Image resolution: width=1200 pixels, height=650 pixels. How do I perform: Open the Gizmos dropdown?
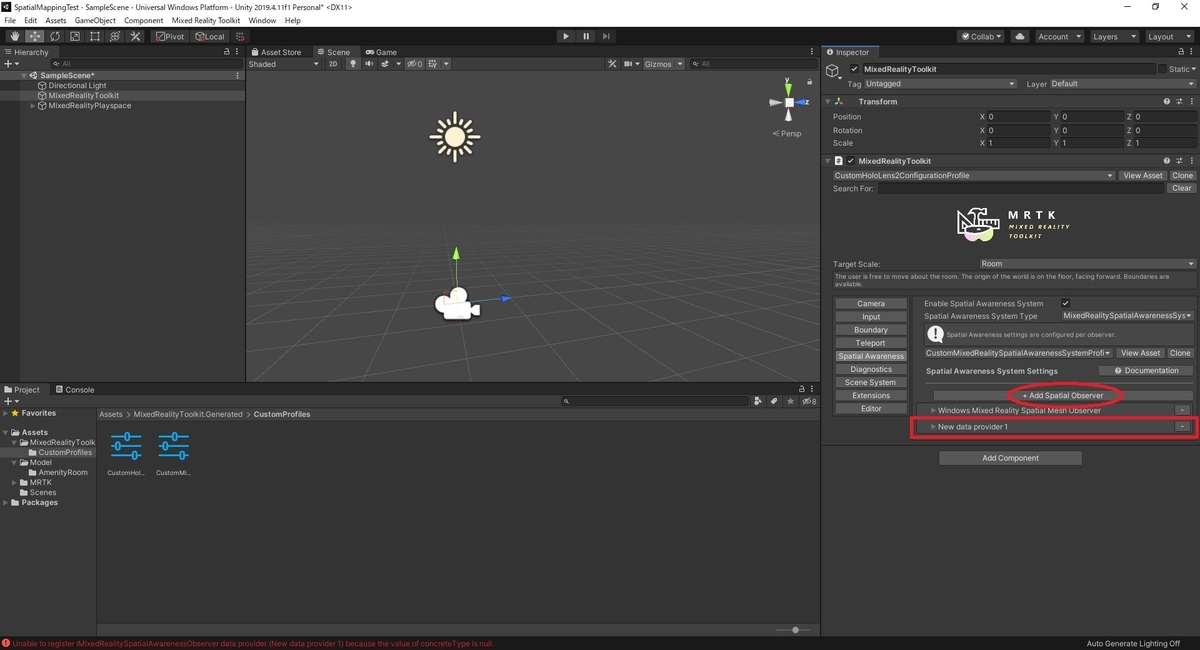664,64
